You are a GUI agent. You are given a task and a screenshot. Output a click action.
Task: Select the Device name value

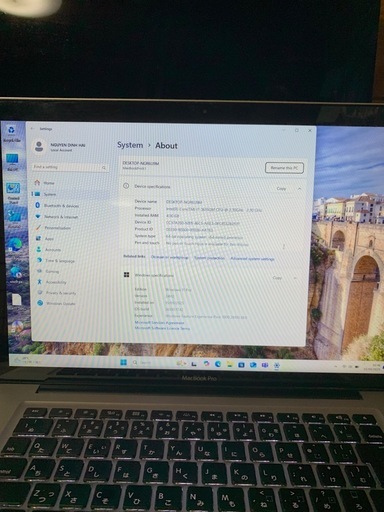point(184,202)
